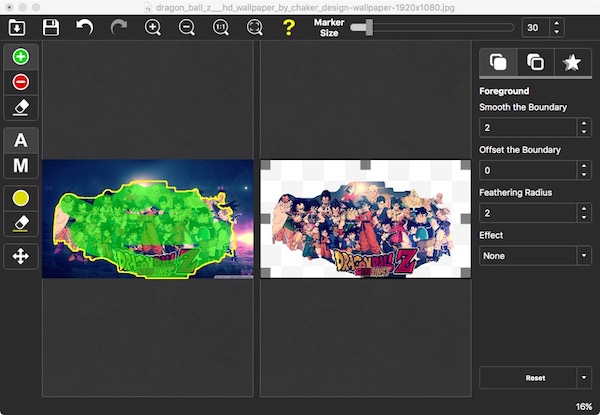Image resolution: width=600 pixels, height=415 pixels.
Task: Select green plus foreground marker tool
Action: point(21,57)
